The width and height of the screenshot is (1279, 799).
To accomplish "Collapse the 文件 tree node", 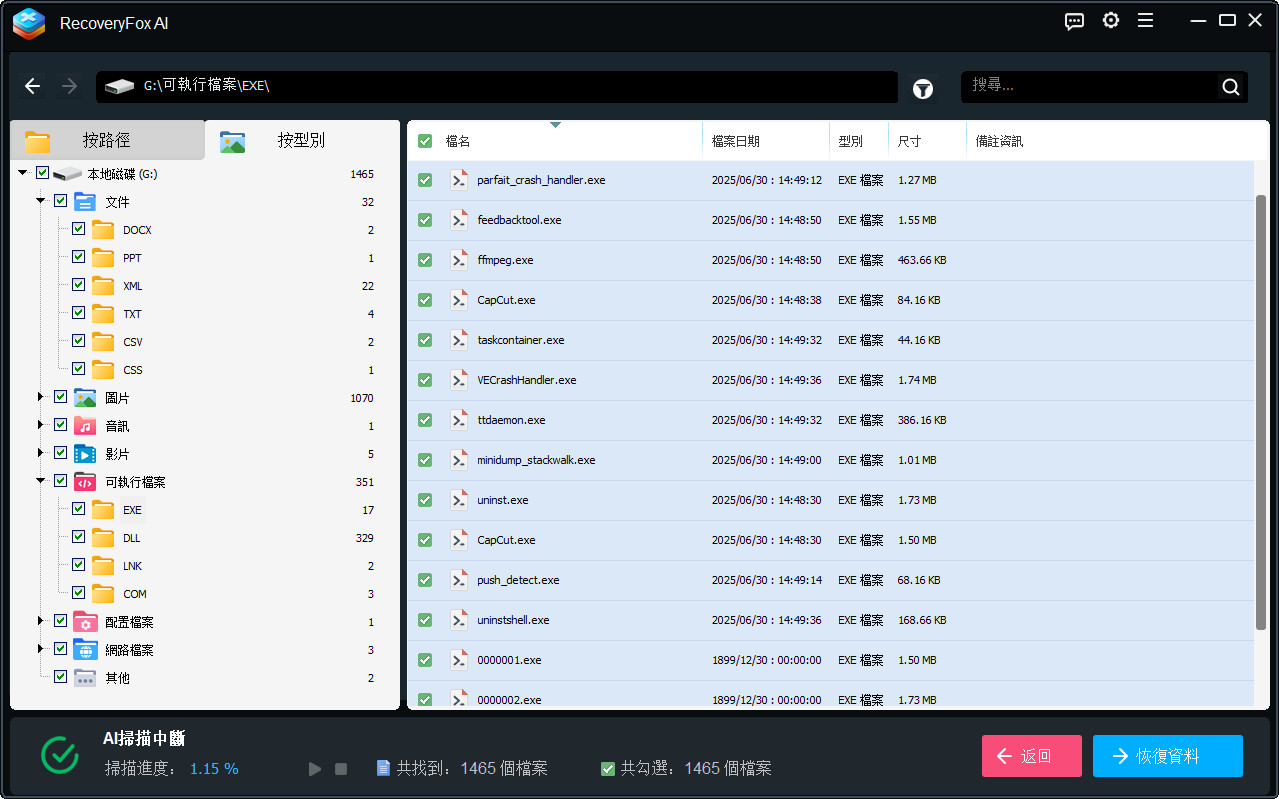I will click(41, 201).
